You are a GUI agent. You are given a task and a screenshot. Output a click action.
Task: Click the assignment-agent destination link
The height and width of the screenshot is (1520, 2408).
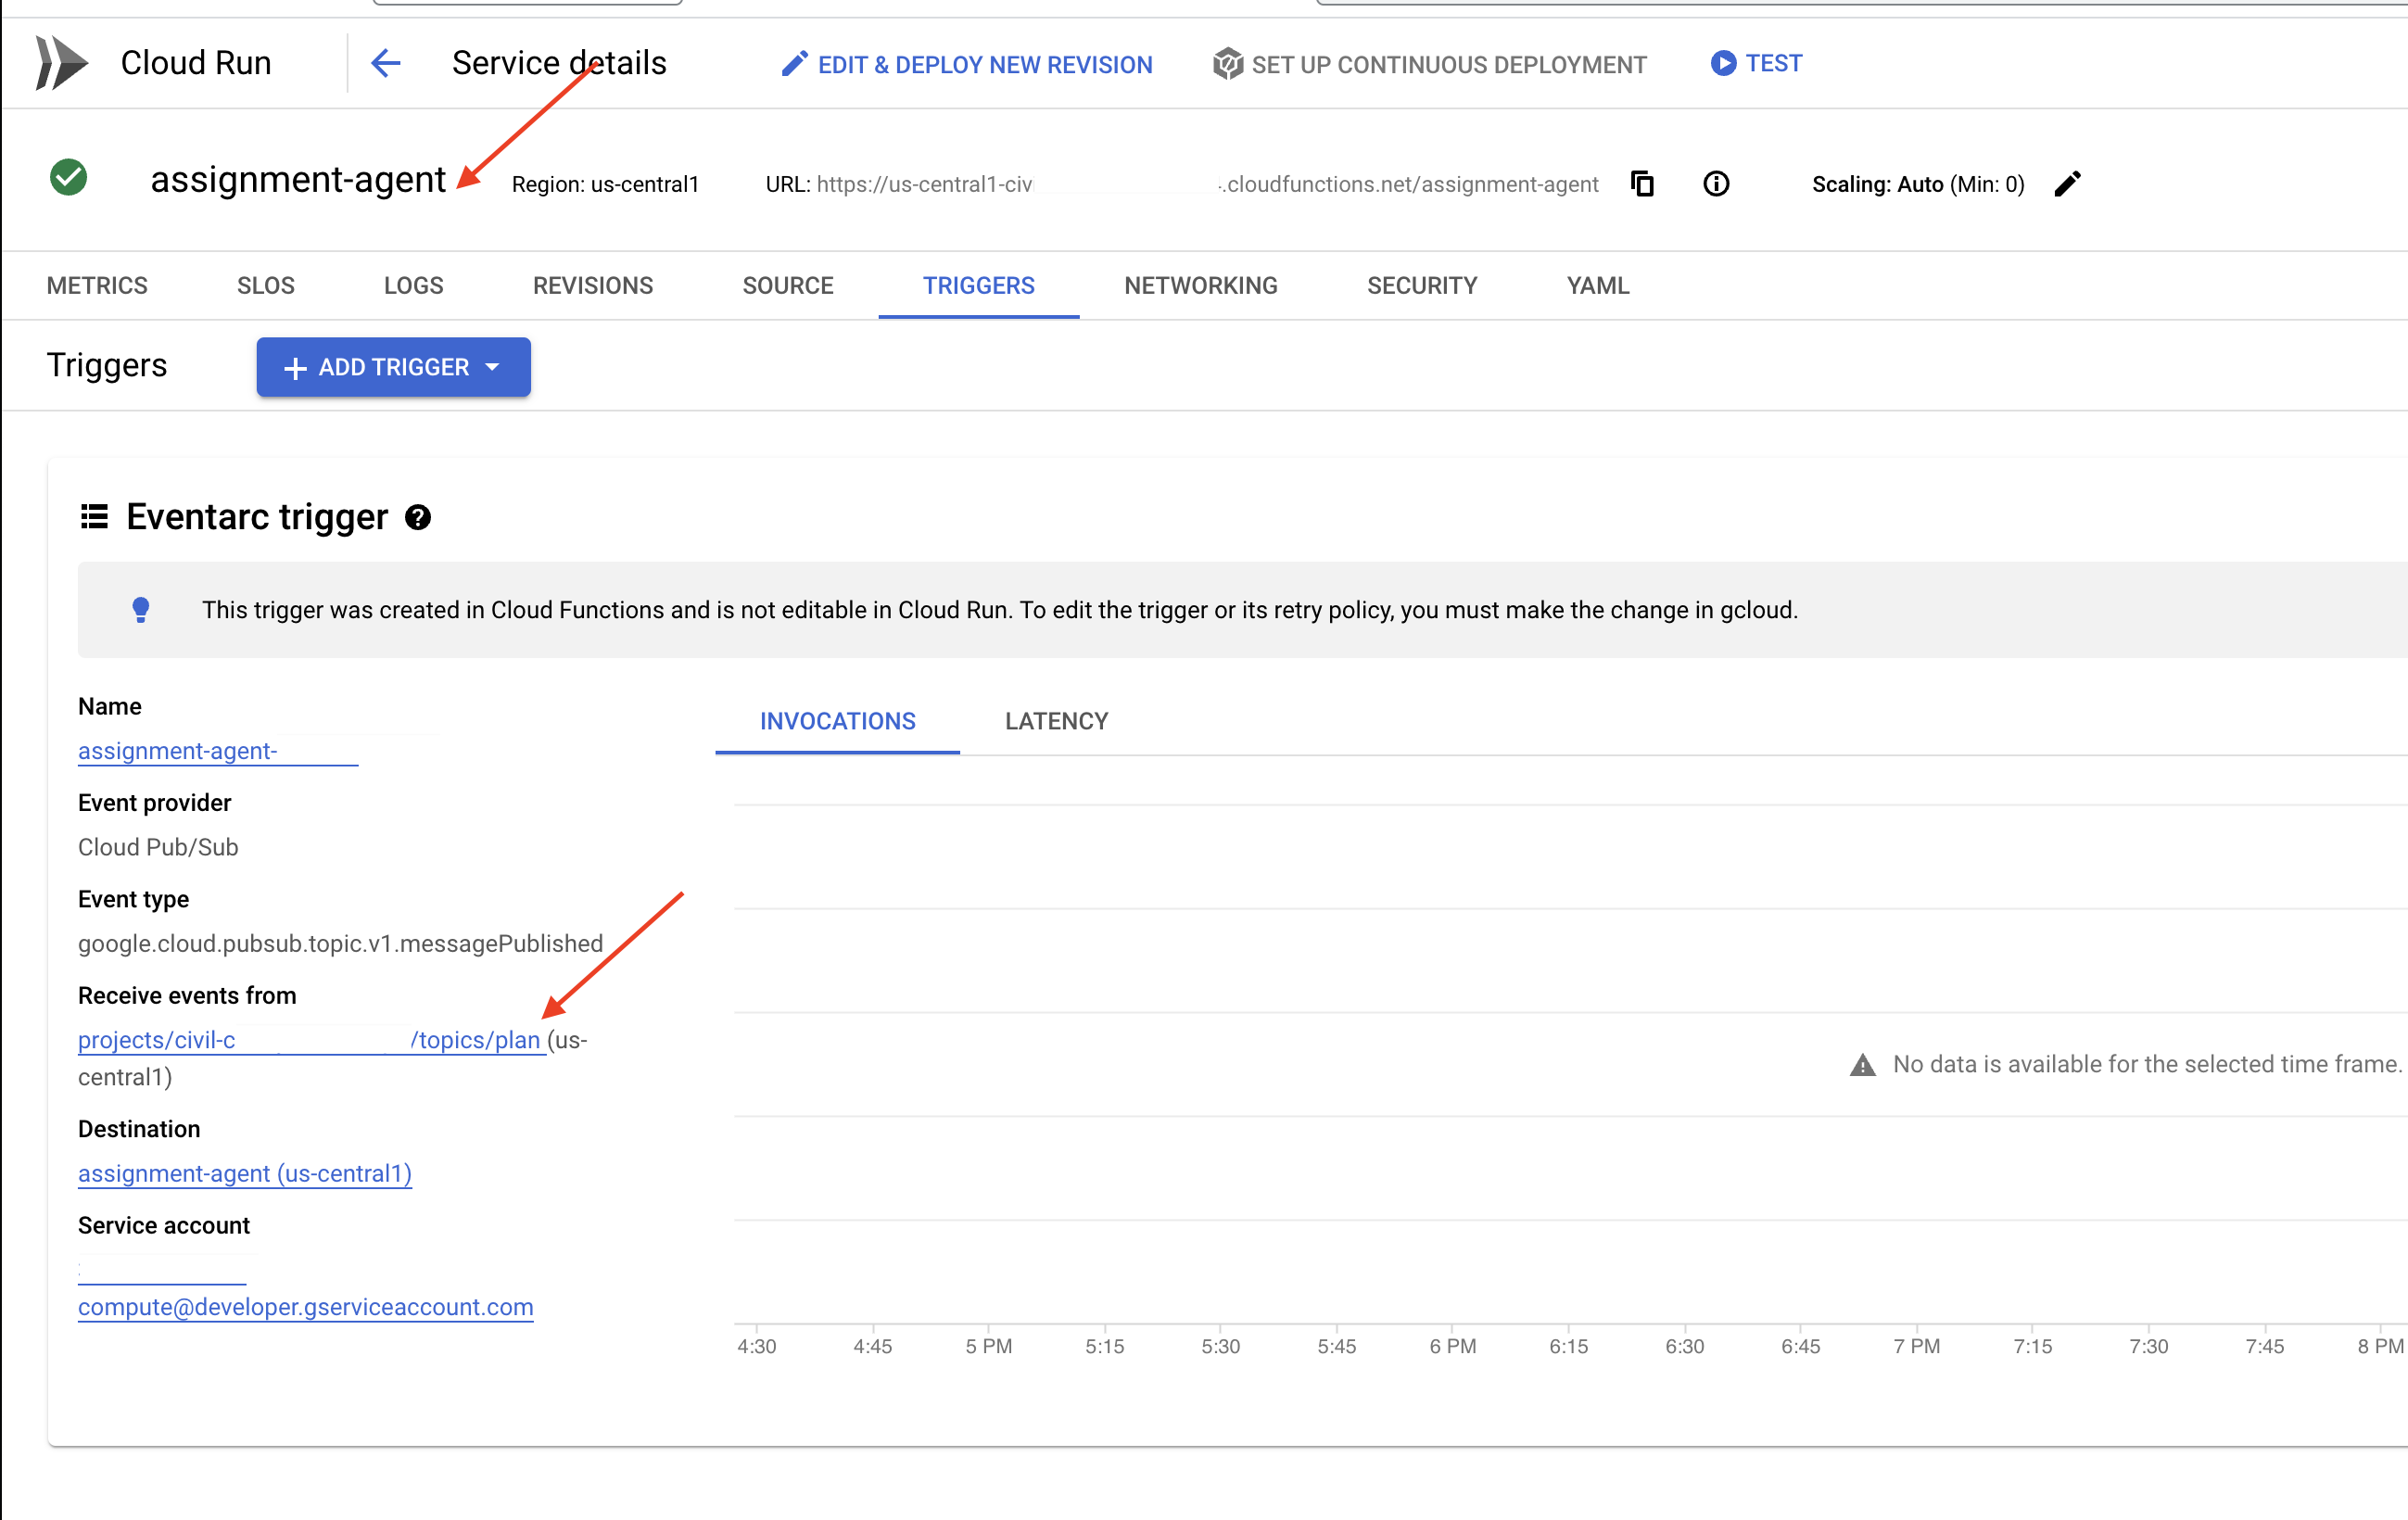[244, 1173]
